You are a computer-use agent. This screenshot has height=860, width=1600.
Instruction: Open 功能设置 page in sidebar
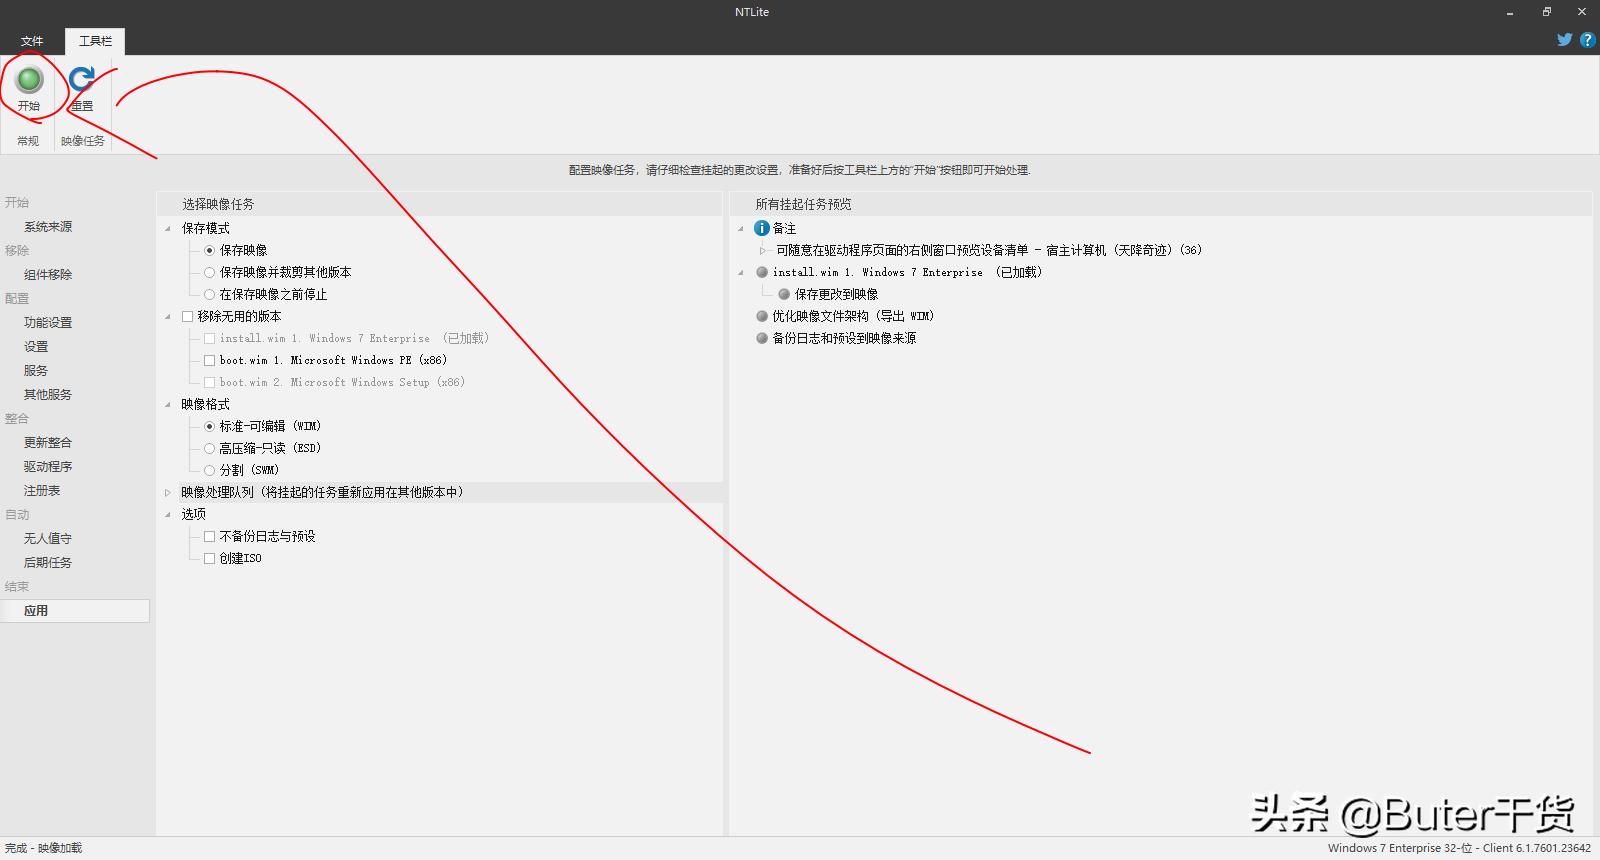[48, 323]
